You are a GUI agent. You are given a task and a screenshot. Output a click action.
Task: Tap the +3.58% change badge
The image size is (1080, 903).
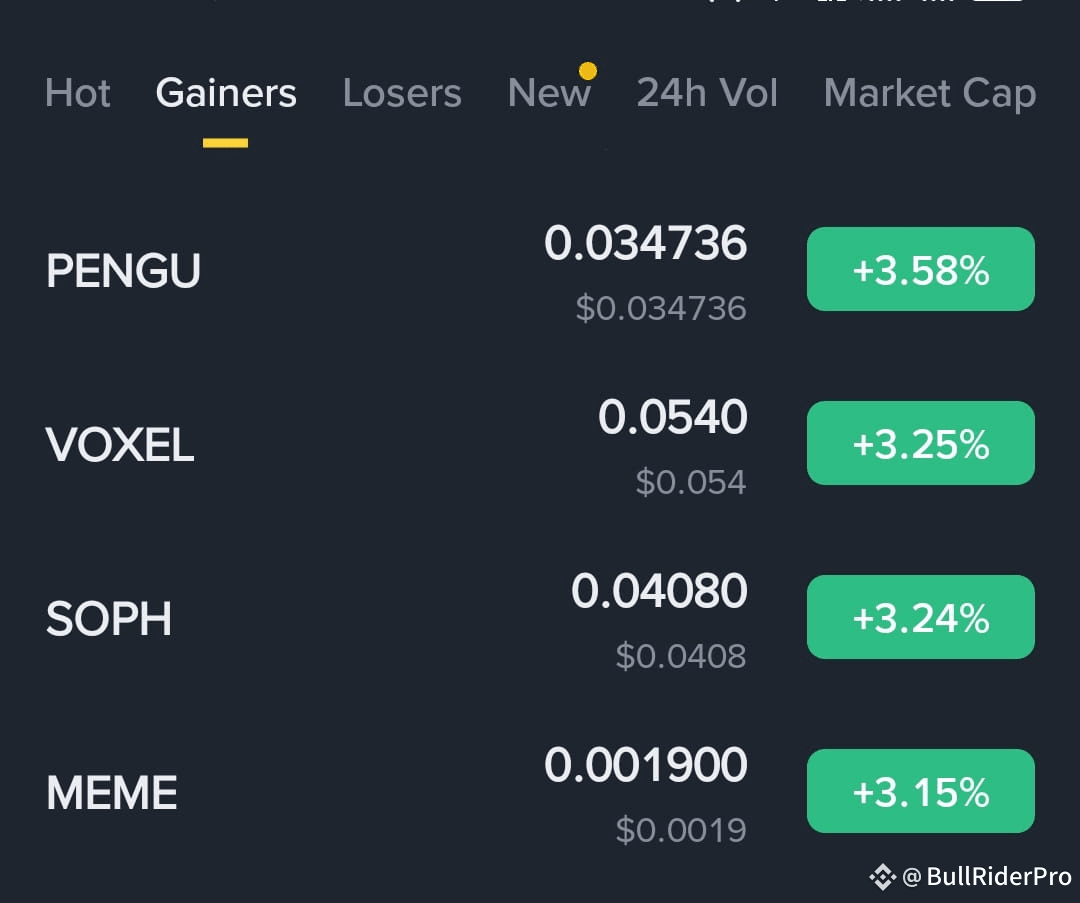[x=921, y=269]
